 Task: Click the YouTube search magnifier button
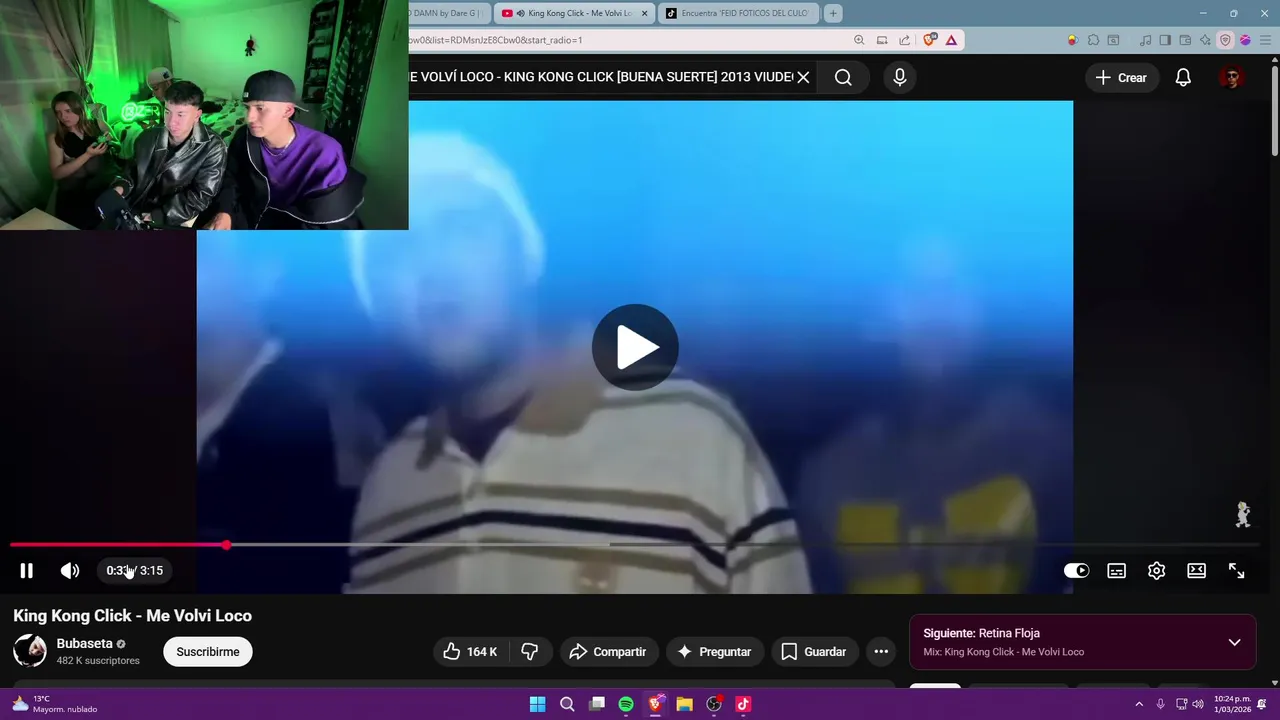coord(843,77)
